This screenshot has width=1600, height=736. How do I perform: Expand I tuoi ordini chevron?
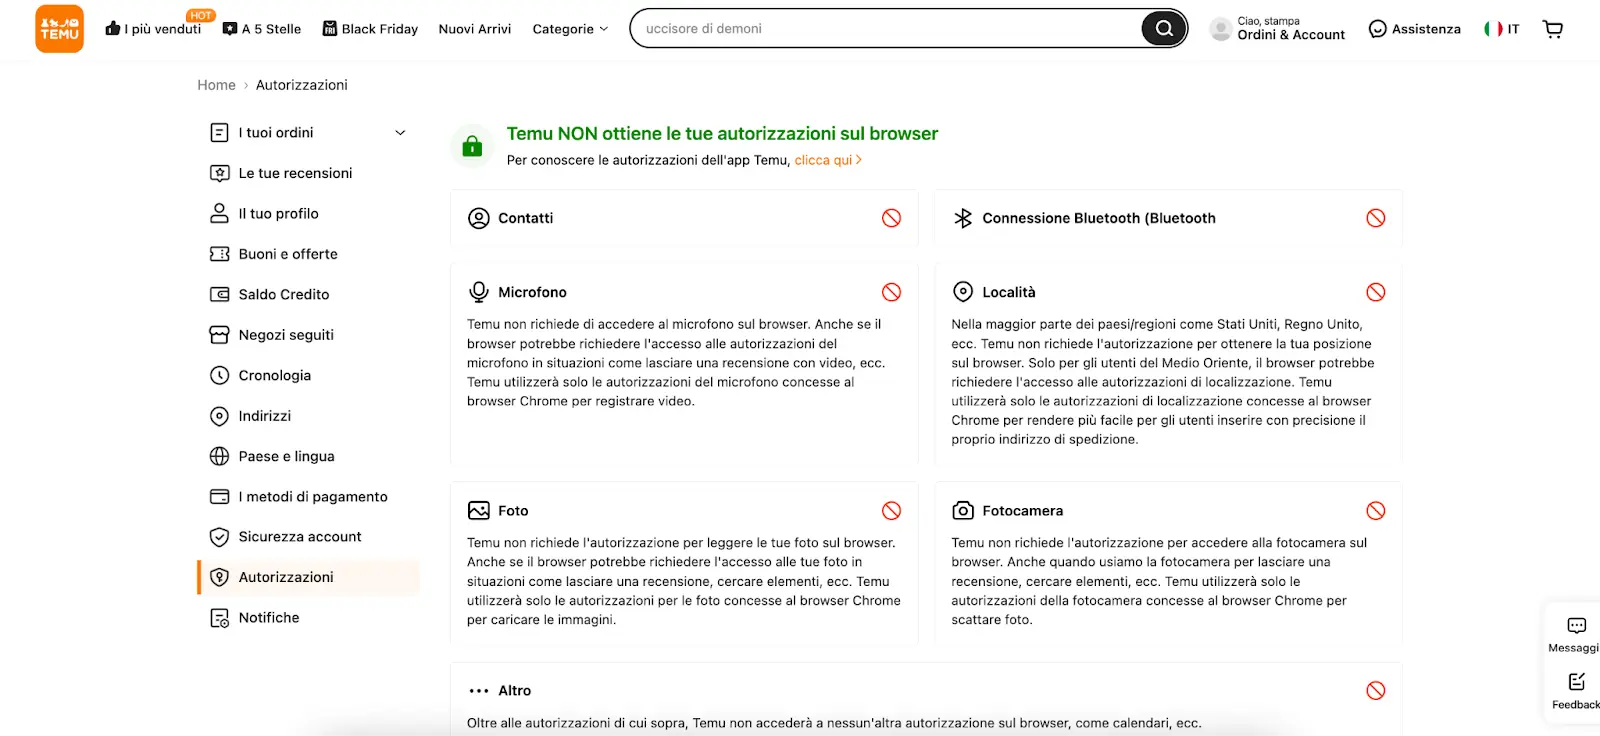[x=400, y=133]
